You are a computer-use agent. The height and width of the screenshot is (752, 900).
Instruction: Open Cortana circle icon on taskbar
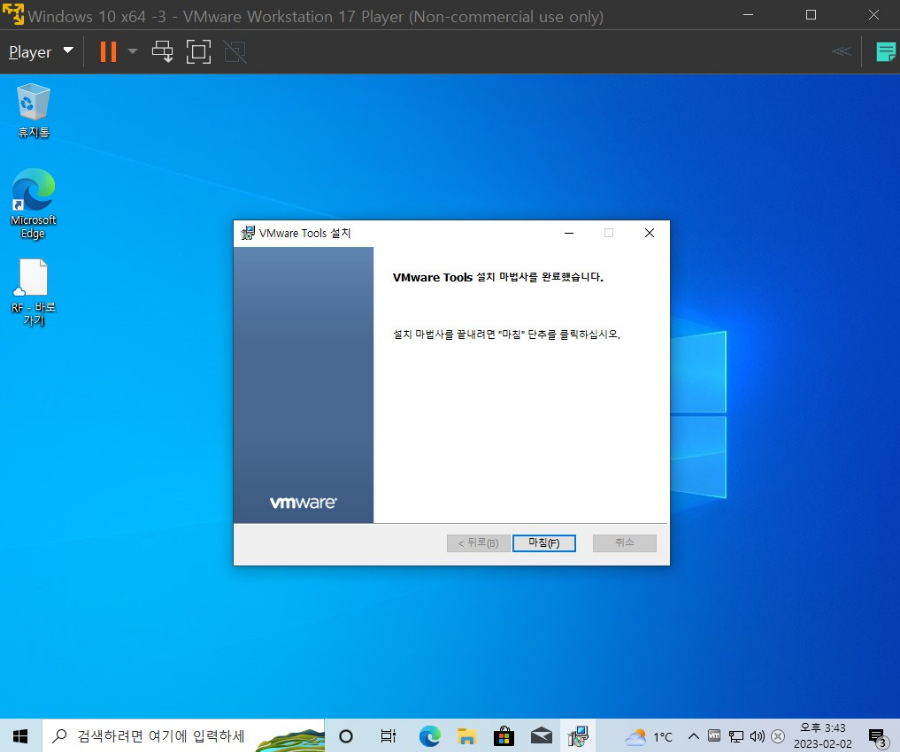tap(346, 736)
